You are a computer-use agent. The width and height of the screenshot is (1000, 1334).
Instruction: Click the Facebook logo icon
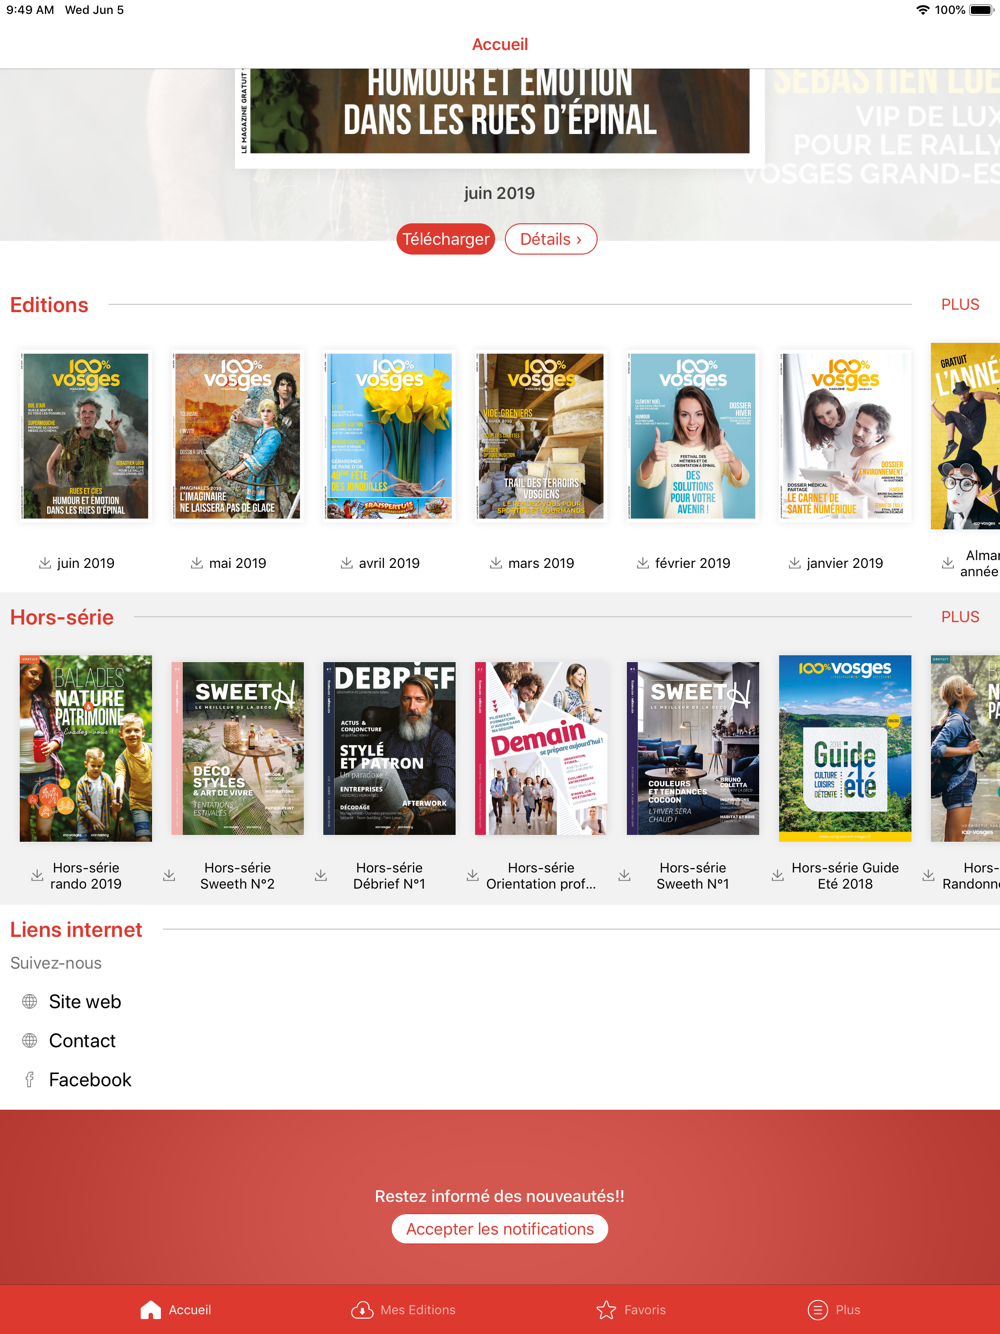coord(30,1079)
